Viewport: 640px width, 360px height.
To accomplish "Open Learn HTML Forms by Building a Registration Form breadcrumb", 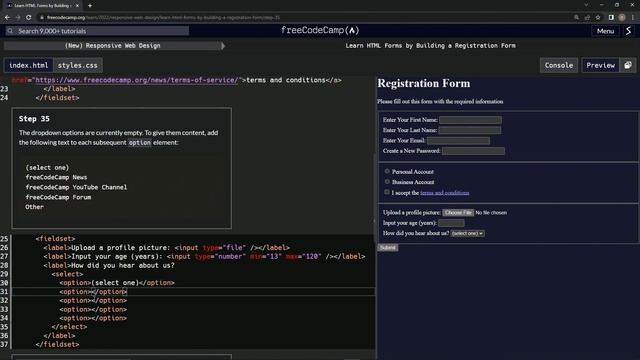I will 430,46.
